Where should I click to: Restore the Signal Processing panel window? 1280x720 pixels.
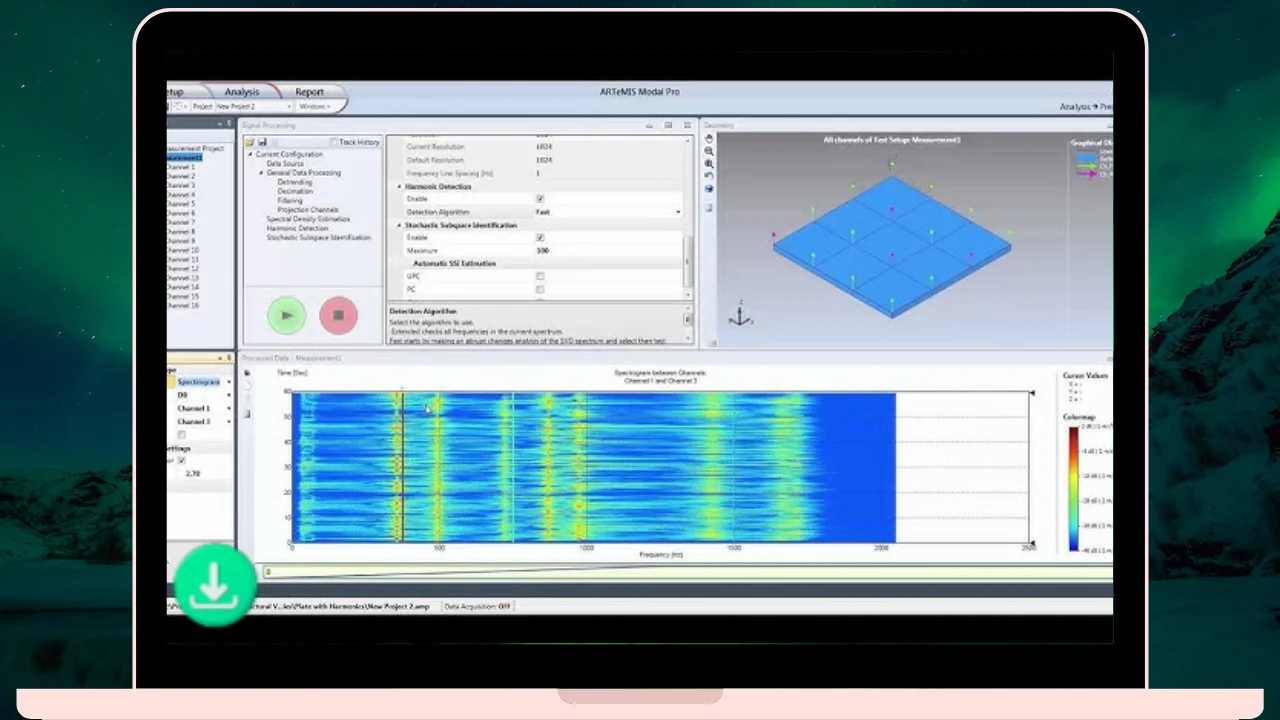(x=667, y=125)
